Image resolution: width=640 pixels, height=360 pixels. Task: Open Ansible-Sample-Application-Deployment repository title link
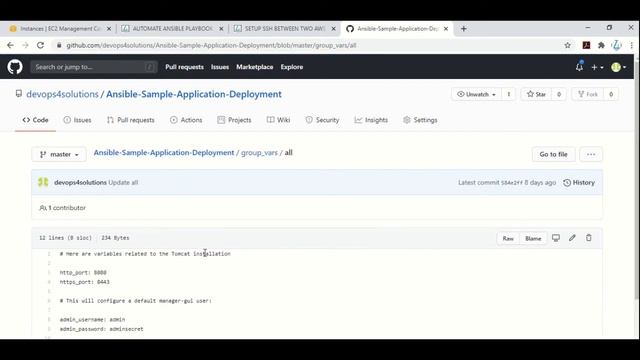[194, 94]
